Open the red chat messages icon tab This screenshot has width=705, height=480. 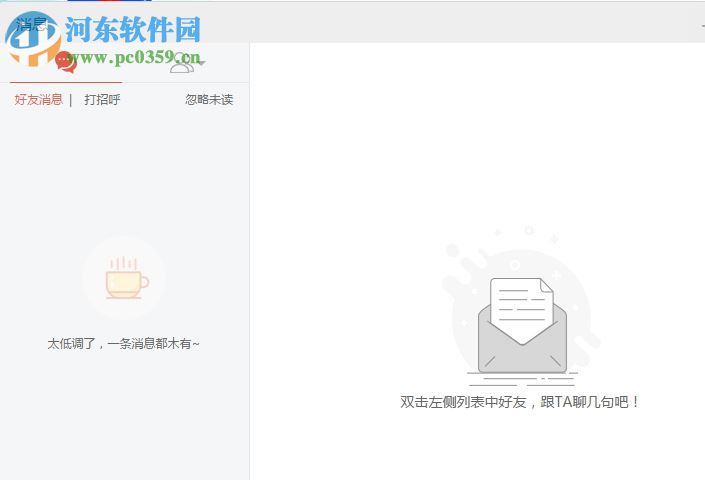(x=66, y=62)
